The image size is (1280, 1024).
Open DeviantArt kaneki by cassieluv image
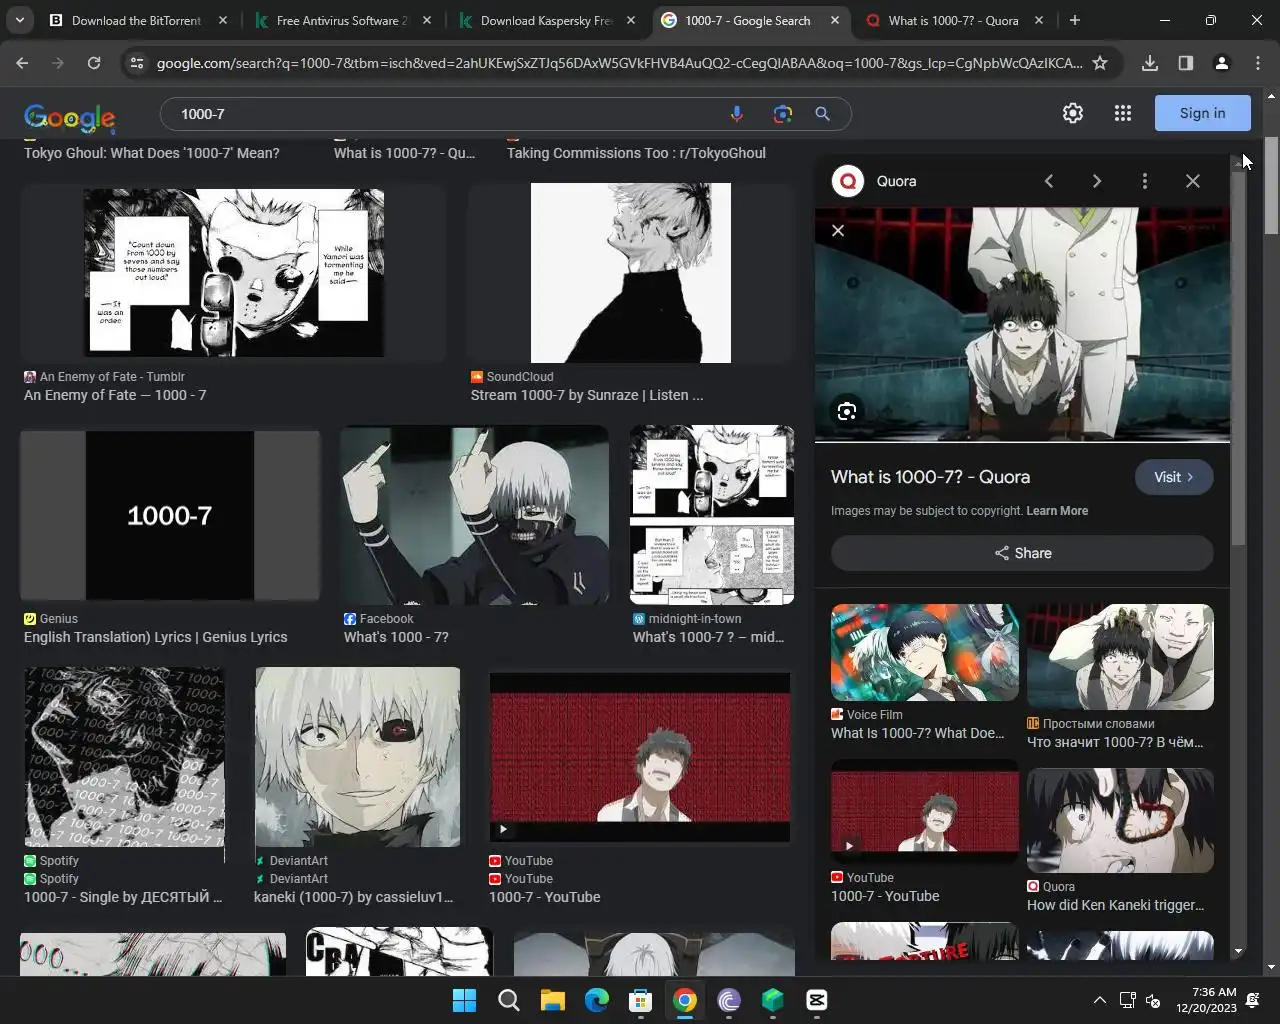[358, 757]
